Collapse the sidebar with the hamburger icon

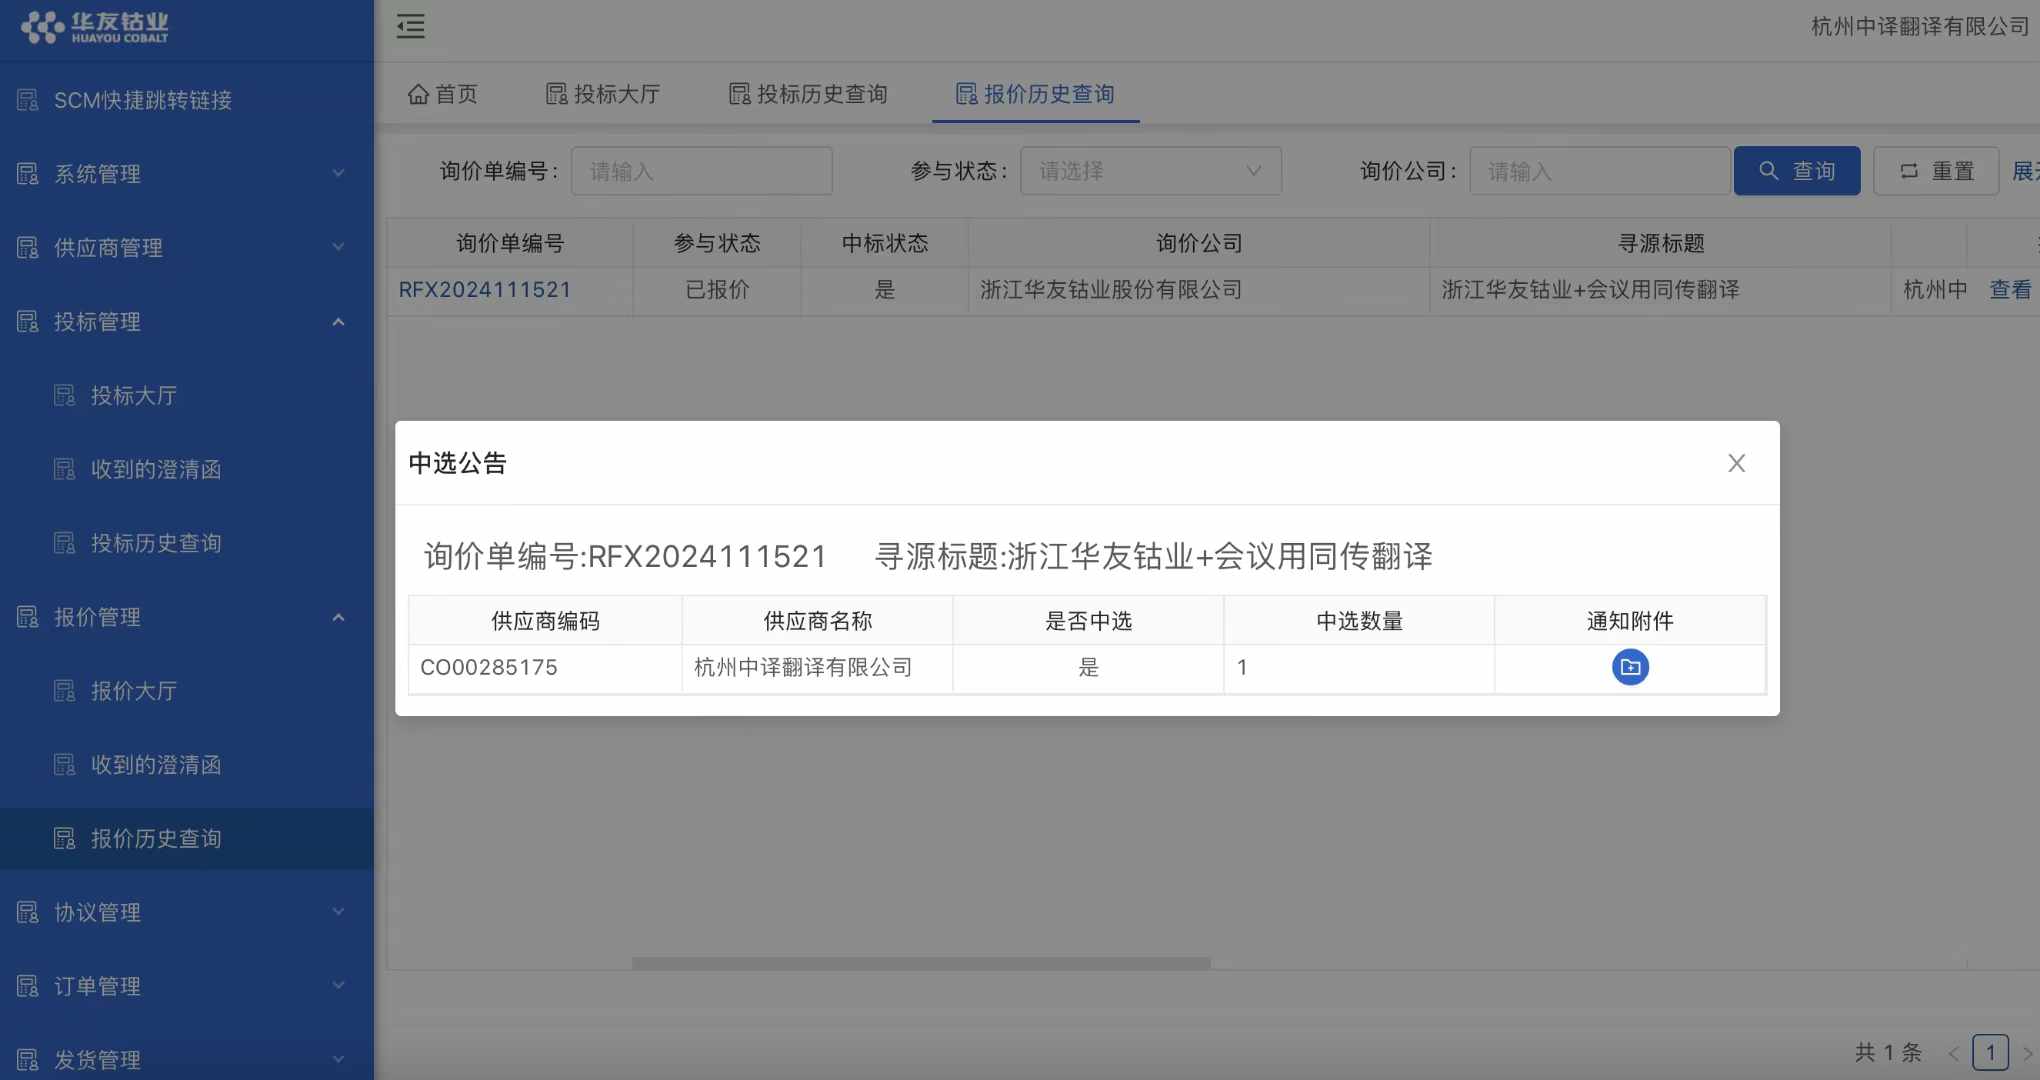(411, 26)
